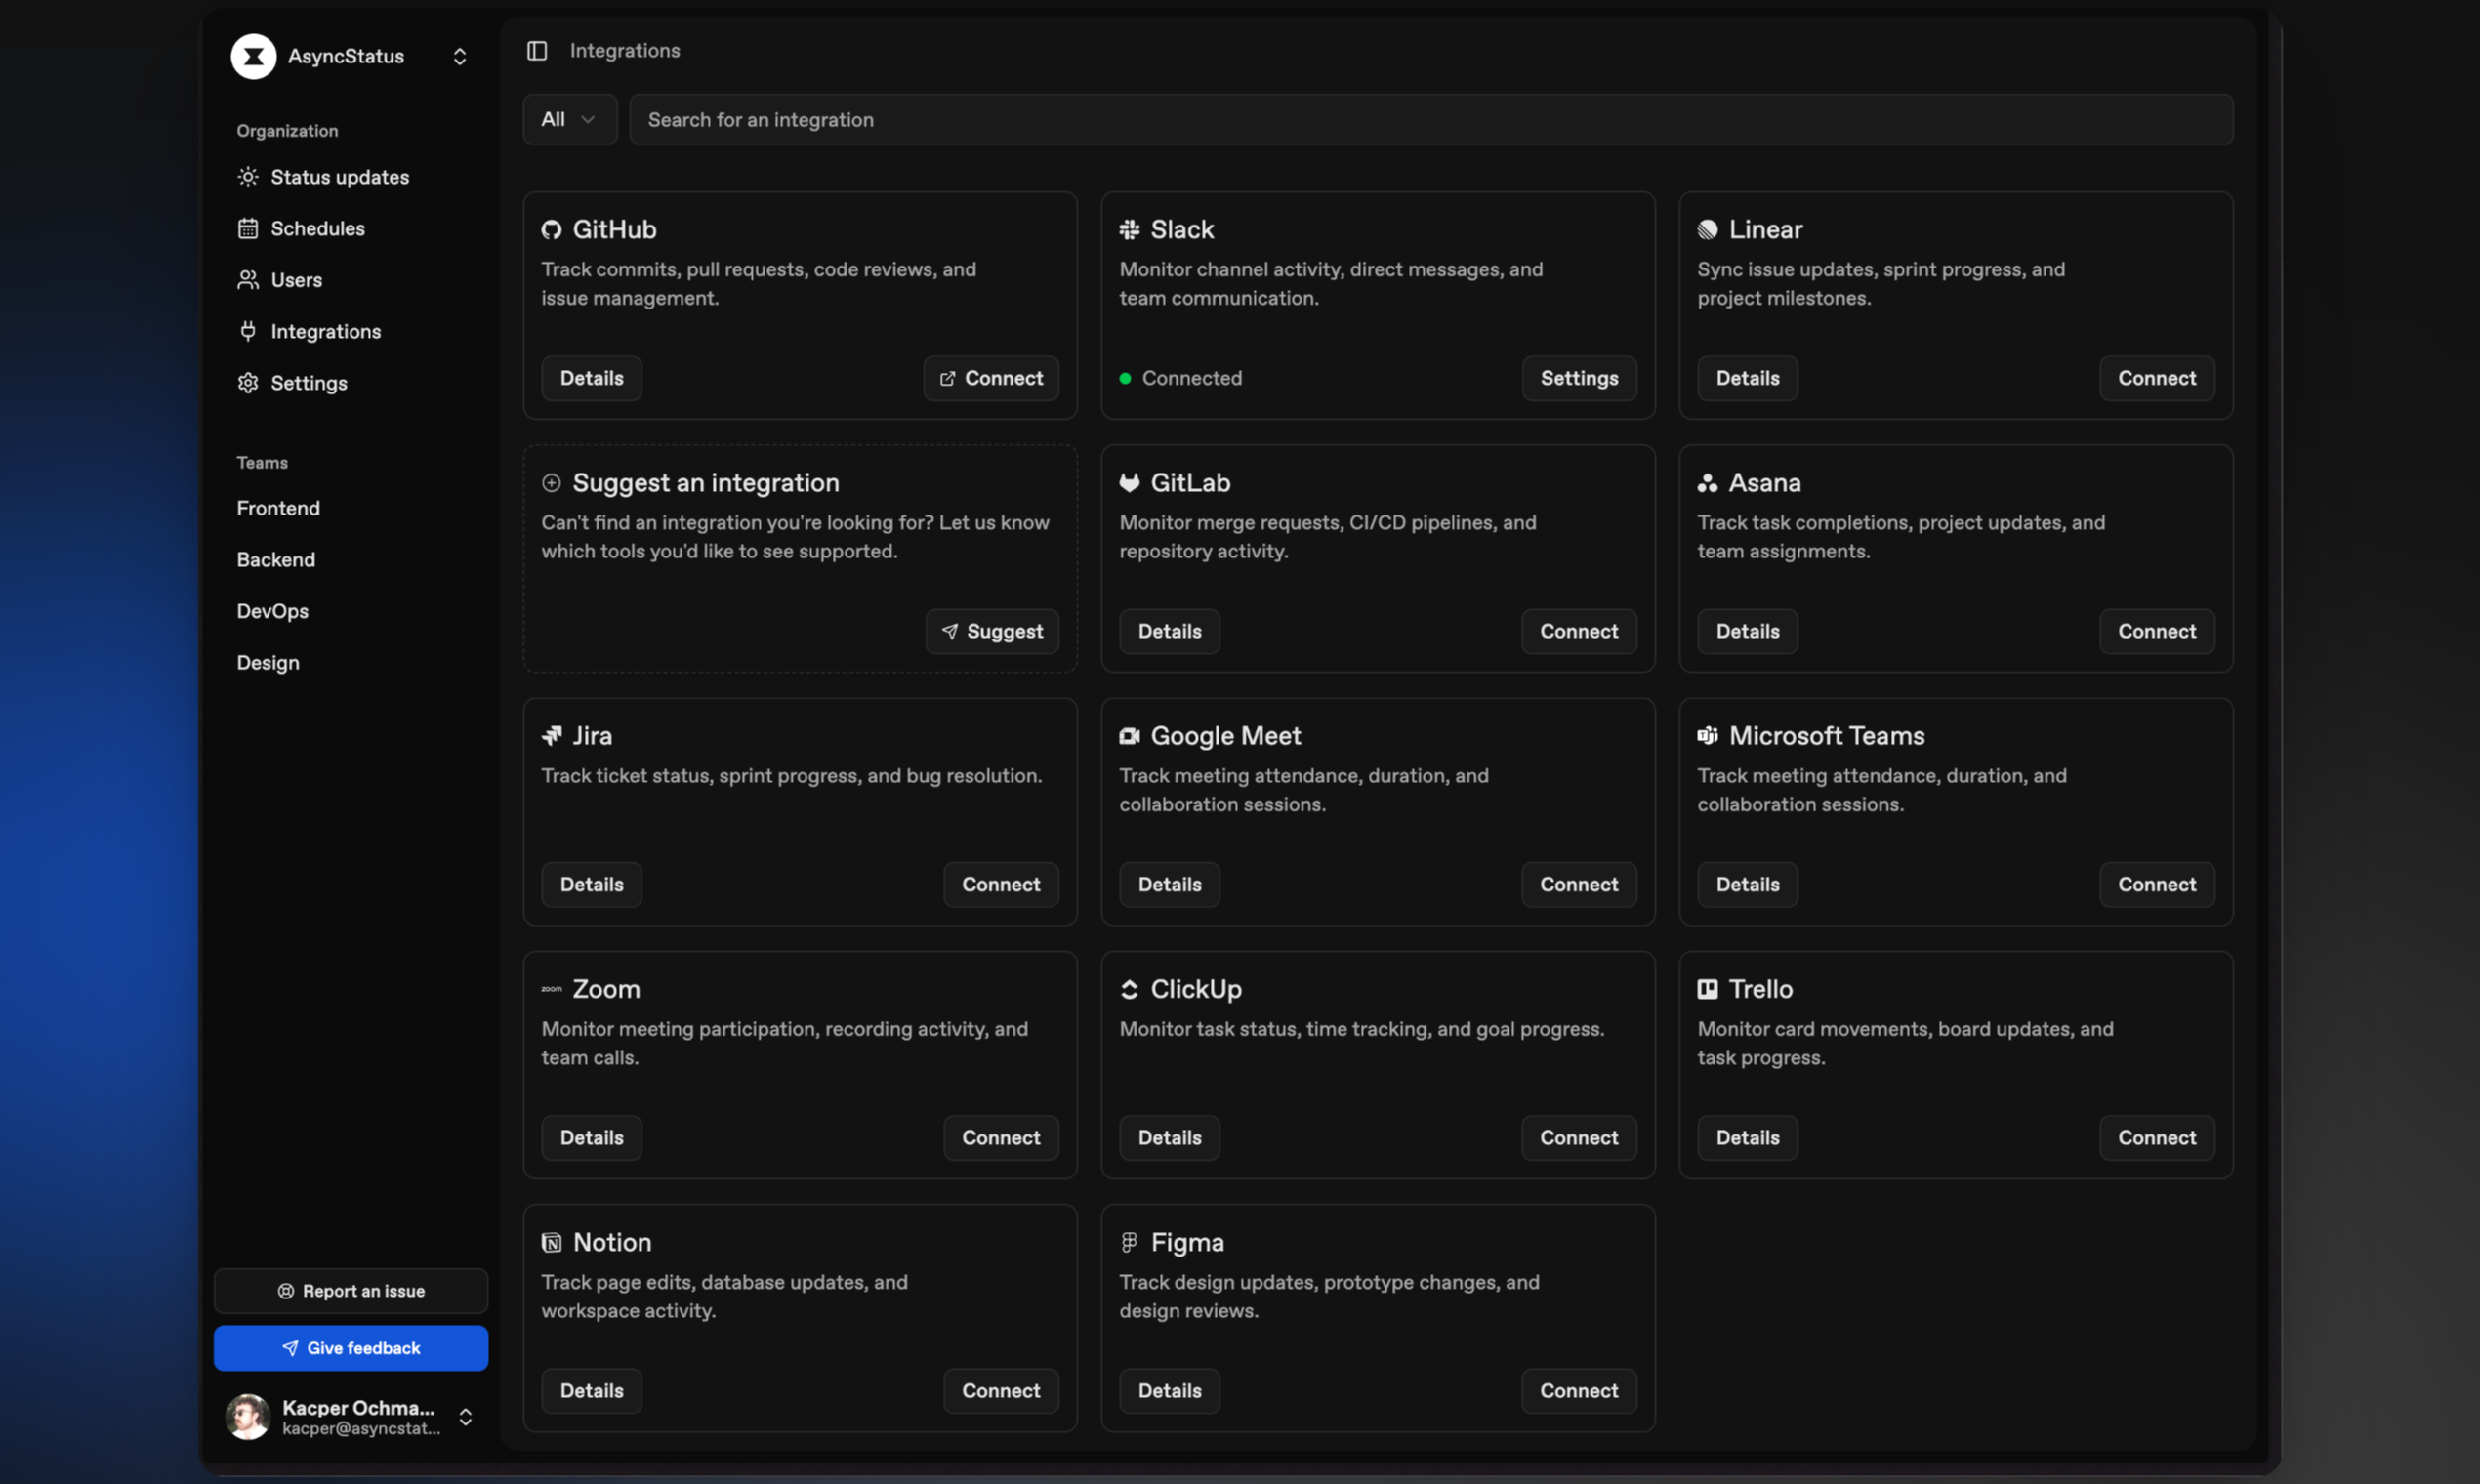2480x1484 pixels.
Task: Connect the Figma integration
Action: [1579, 1390]
